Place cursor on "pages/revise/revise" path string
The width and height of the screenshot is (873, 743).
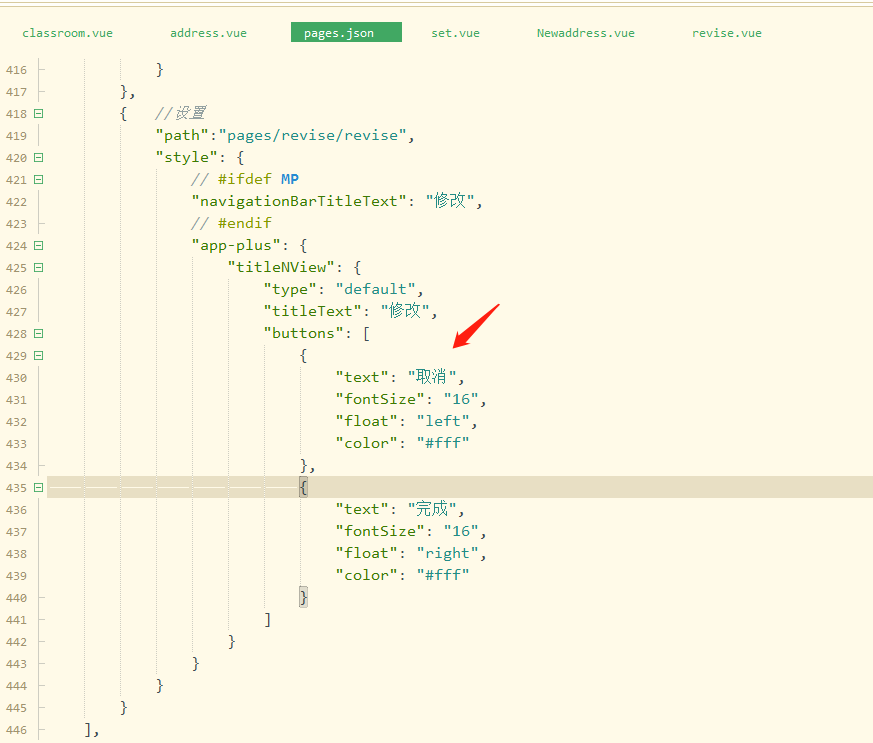tap(313, 135)
